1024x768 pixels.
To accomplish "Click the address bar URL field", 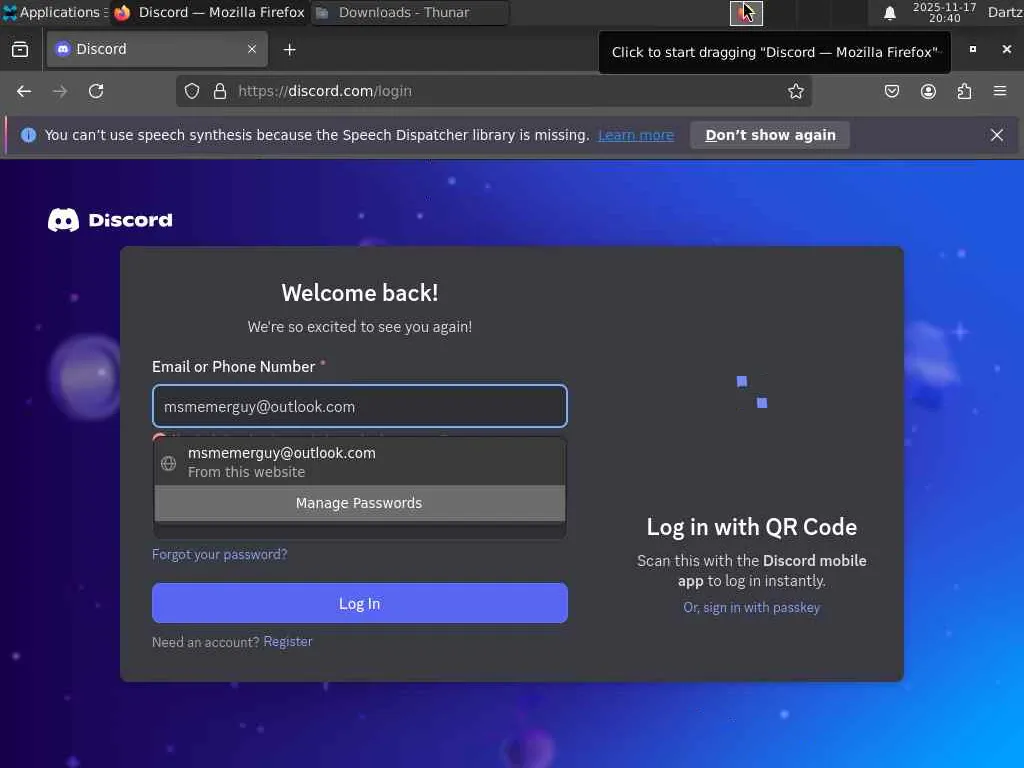I will pos(496,91).
